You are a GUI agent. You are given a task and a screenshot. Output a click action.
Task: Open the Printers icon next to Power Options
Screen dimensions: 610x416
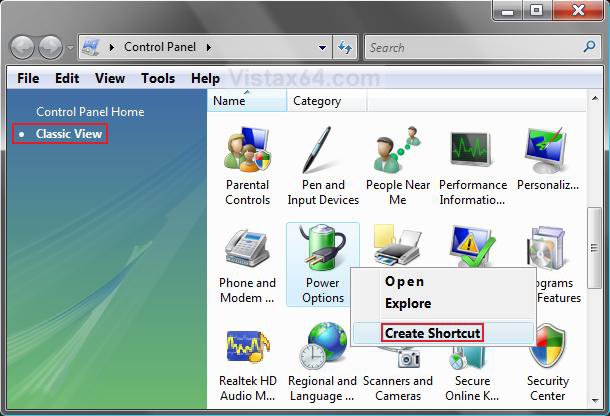point(398,246)
